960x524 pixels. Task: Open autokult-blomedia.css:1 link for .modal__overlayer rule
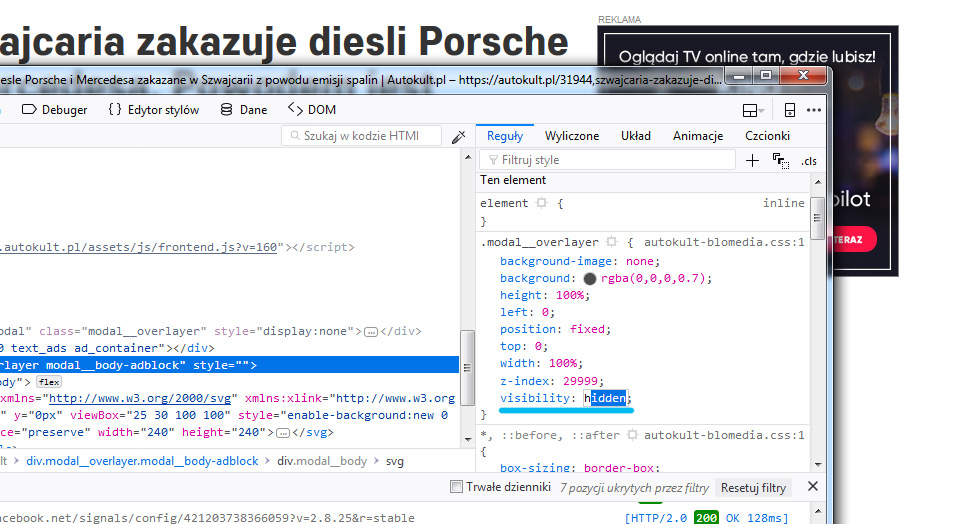coord(724,242)
